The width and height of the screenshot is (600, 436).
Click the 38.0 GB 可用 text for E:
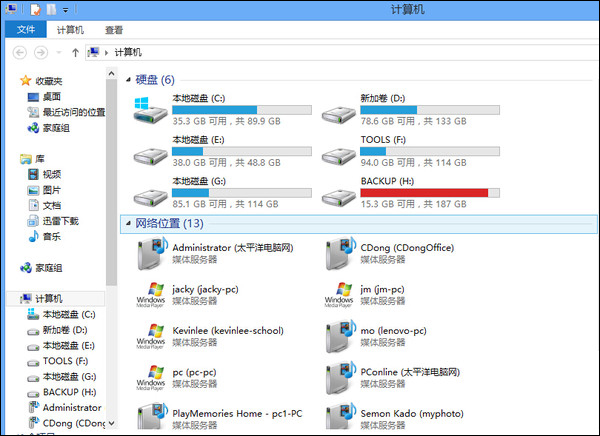click(199, 163)
